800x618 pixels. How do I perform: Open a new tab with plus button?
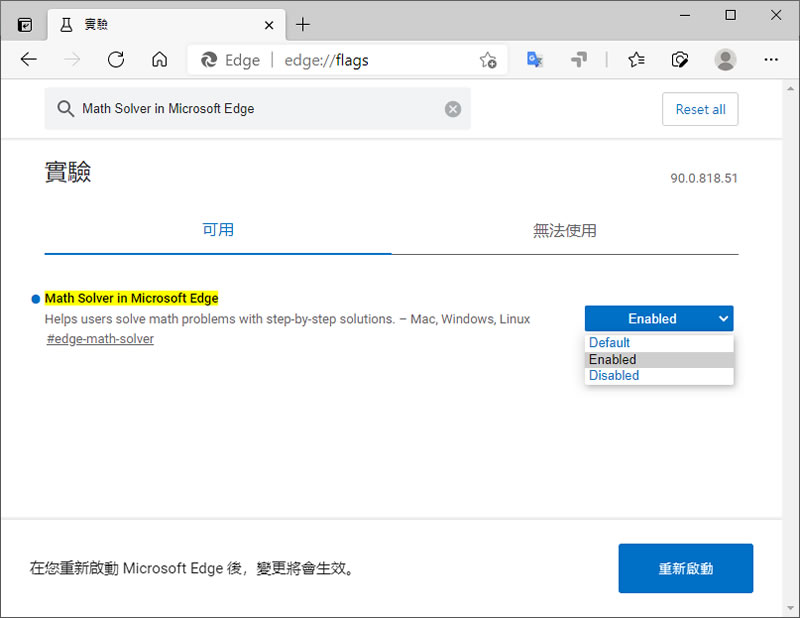[x=303, y=24]
